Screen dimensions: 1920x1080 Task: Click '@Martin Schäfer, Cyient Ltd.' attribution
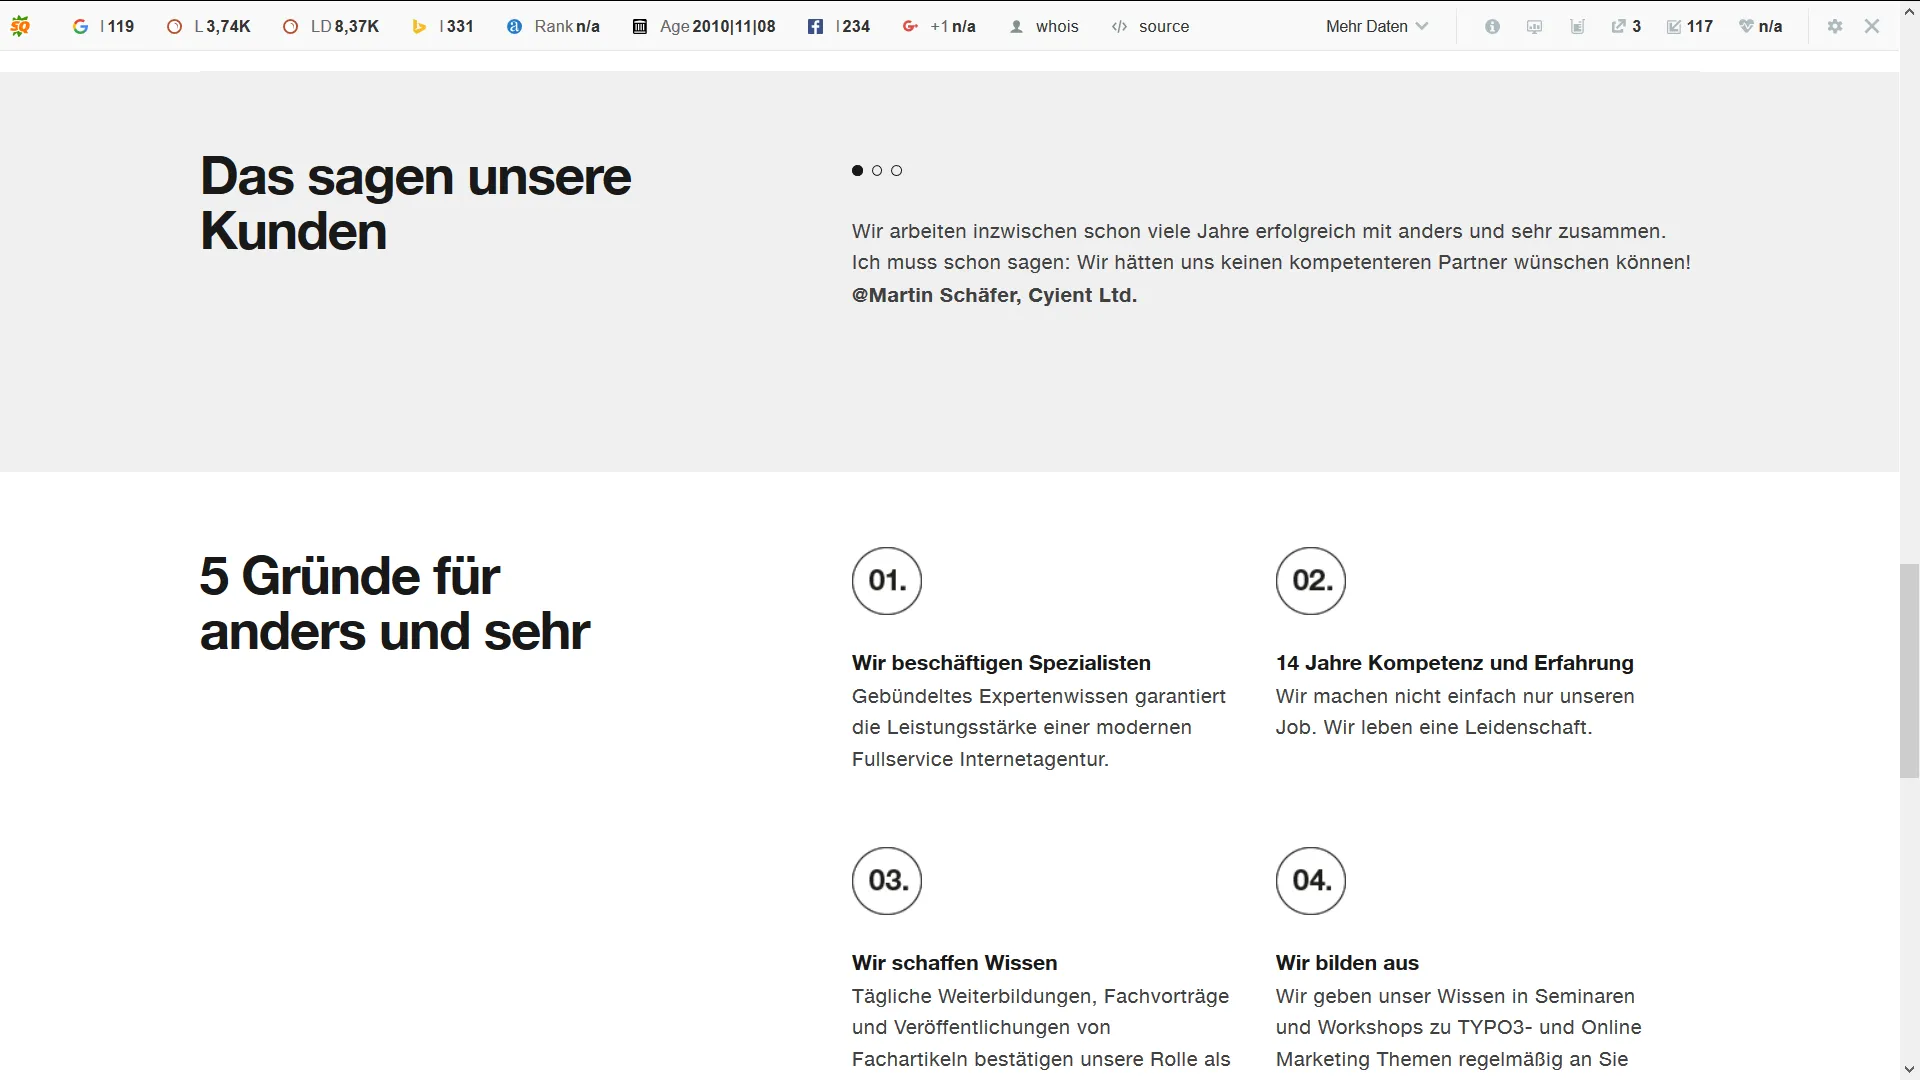(994, 295)
